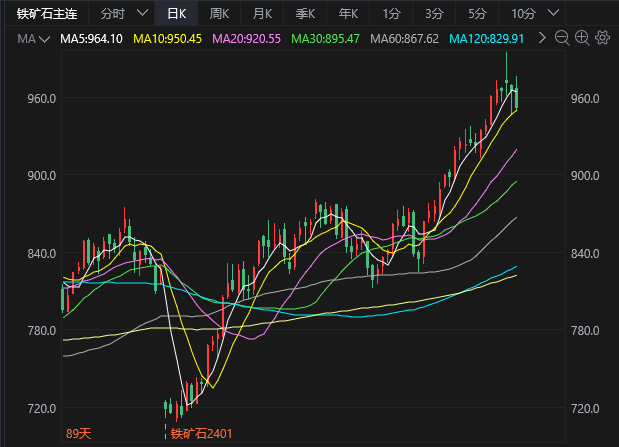Viewport: 619px width, 447px height.
Task: Select the 年K period tab
Action: (348, 14)
